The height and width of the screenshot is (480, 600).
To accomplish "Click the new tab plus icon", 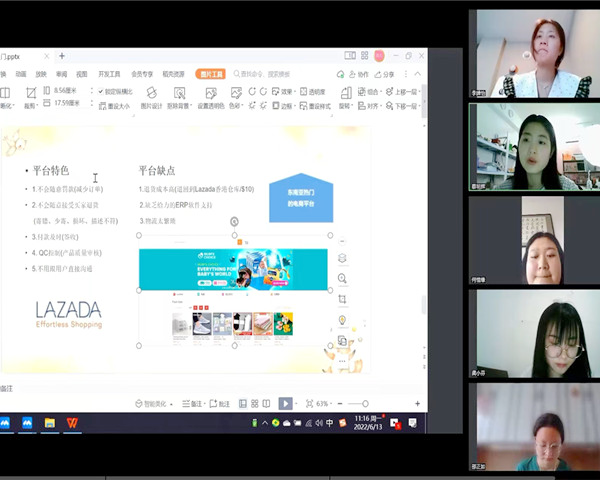I will [x=62, y=57].
